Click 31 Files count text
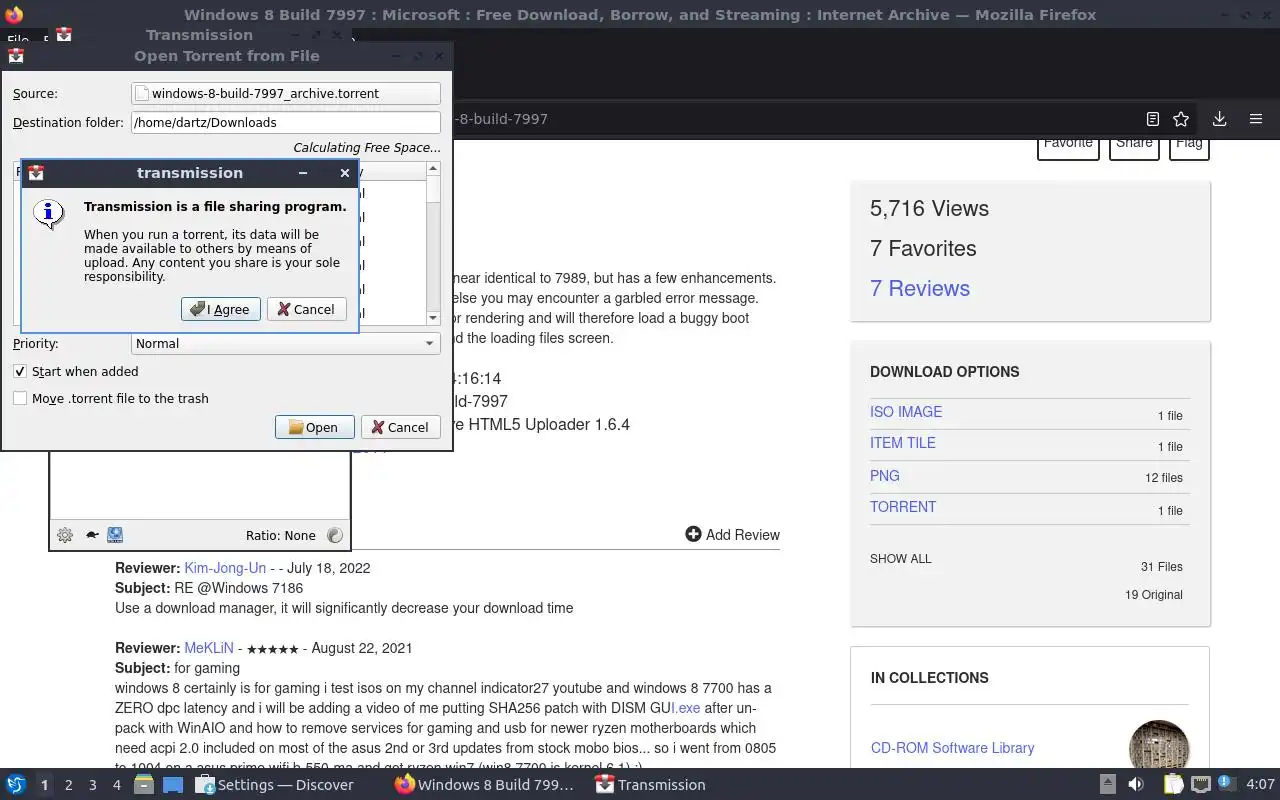Viewport: 1280px width, 800px height. tap(1162, 567)
